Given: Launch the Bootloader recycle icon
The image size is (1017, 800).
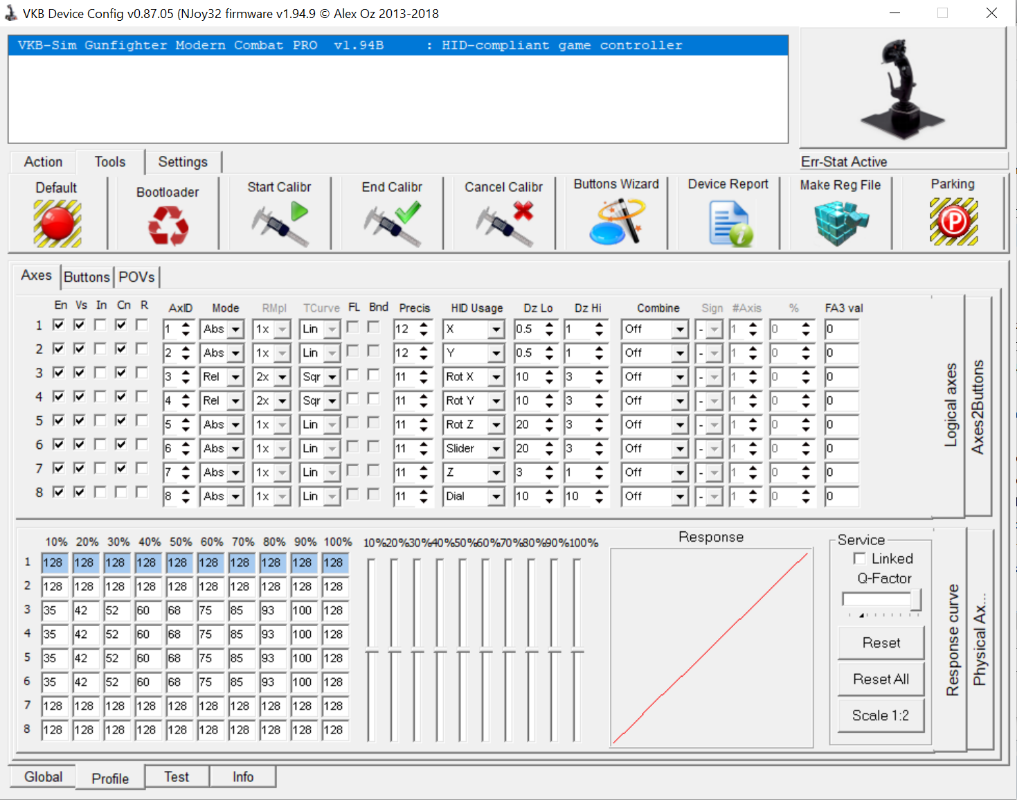Looking at the screenshot, I should click(x=168, y=225).
